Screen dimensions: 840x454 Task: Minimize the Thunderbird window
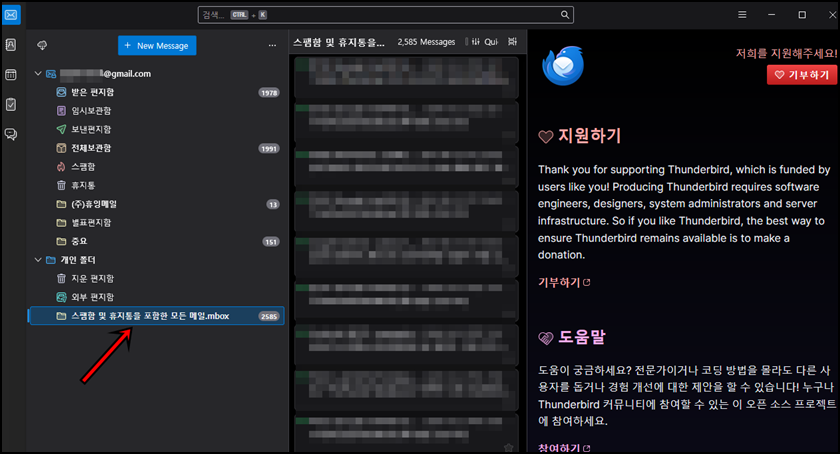[x=771, y=14]
